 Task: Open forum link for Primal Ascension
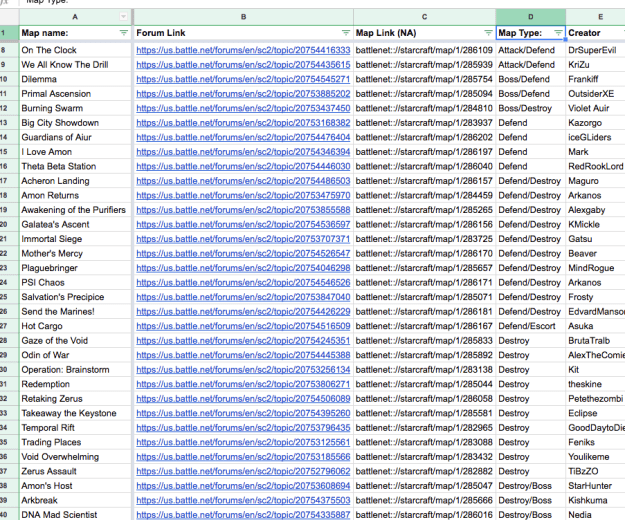(x=243, y=94)
